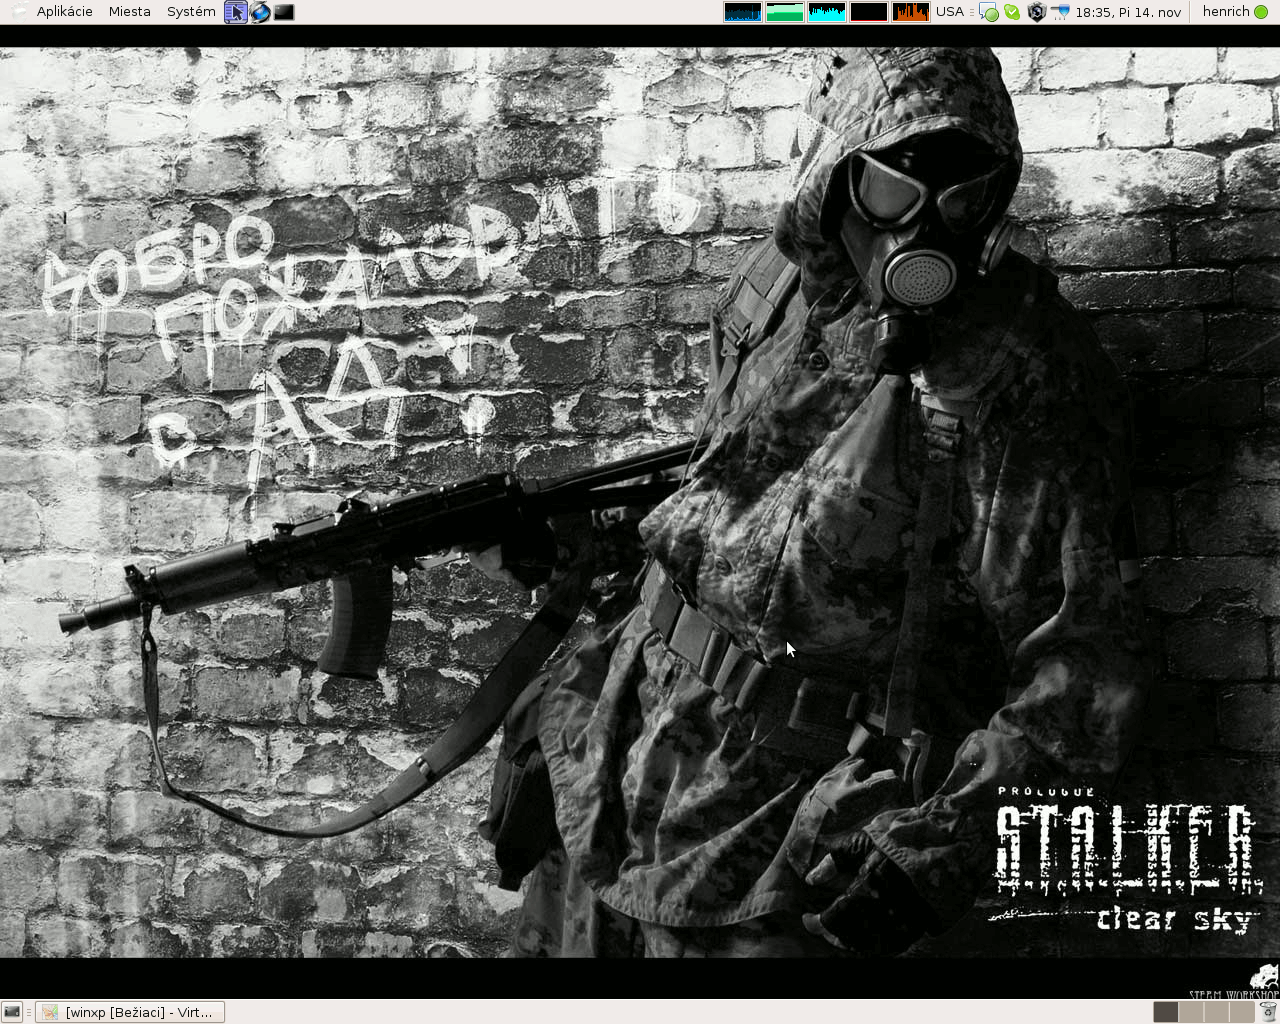Open the Aplikácie menu
Image resolution: width=1280 pixels, height=1024 pixels.
coord(64,12)
